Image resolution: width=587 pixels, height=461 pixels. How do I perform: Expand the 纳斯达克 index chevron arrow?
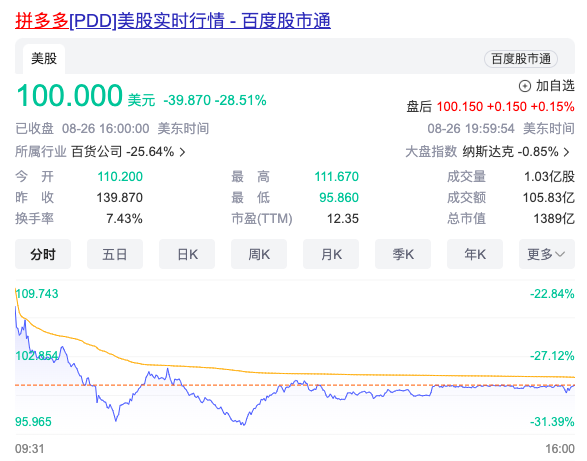click(566, 152)
